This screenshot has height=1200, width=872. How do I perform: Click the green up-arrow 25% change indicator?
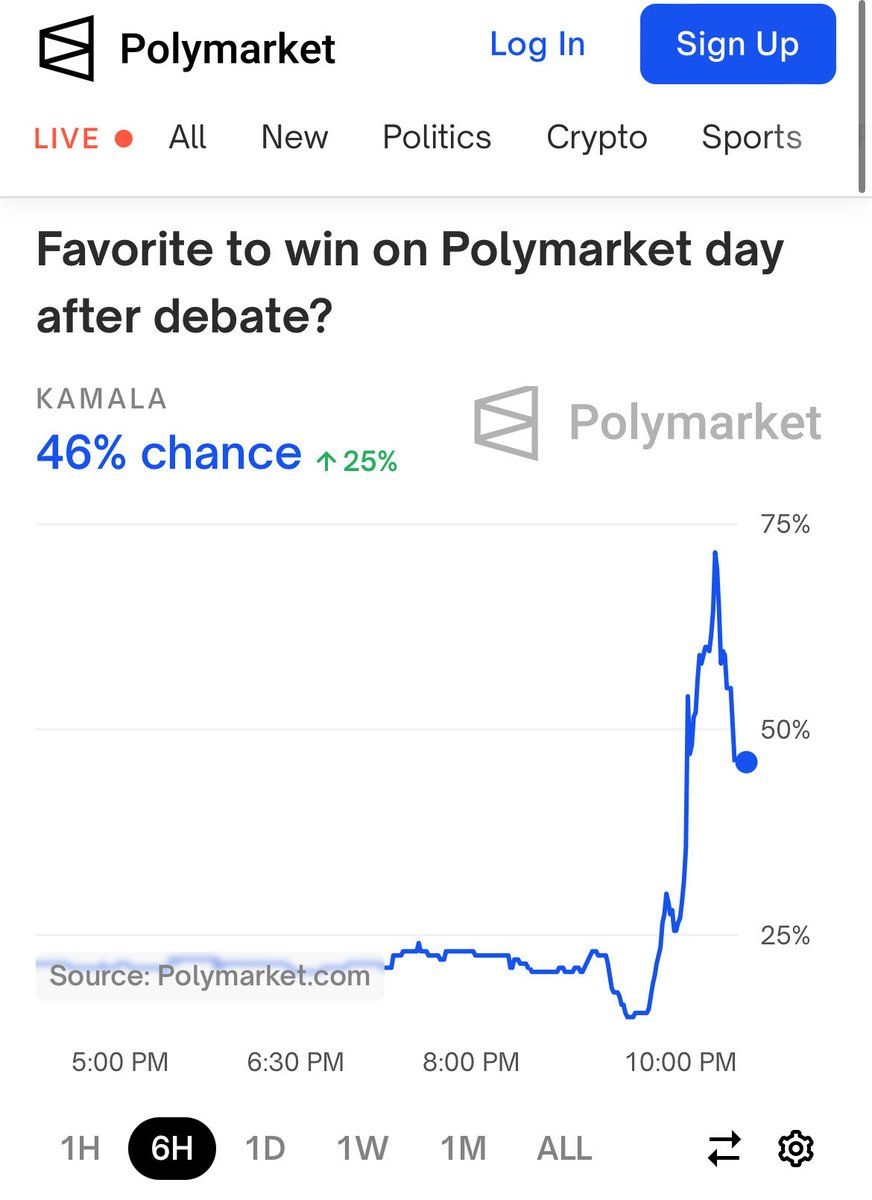click(x=357, y=461)
